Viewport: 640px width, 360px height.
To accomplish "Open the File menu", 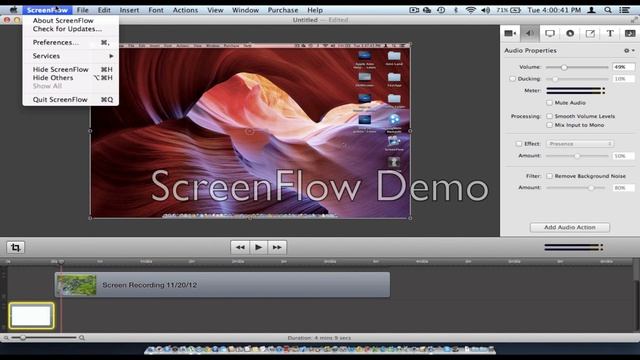I will [x=82, y=10].
